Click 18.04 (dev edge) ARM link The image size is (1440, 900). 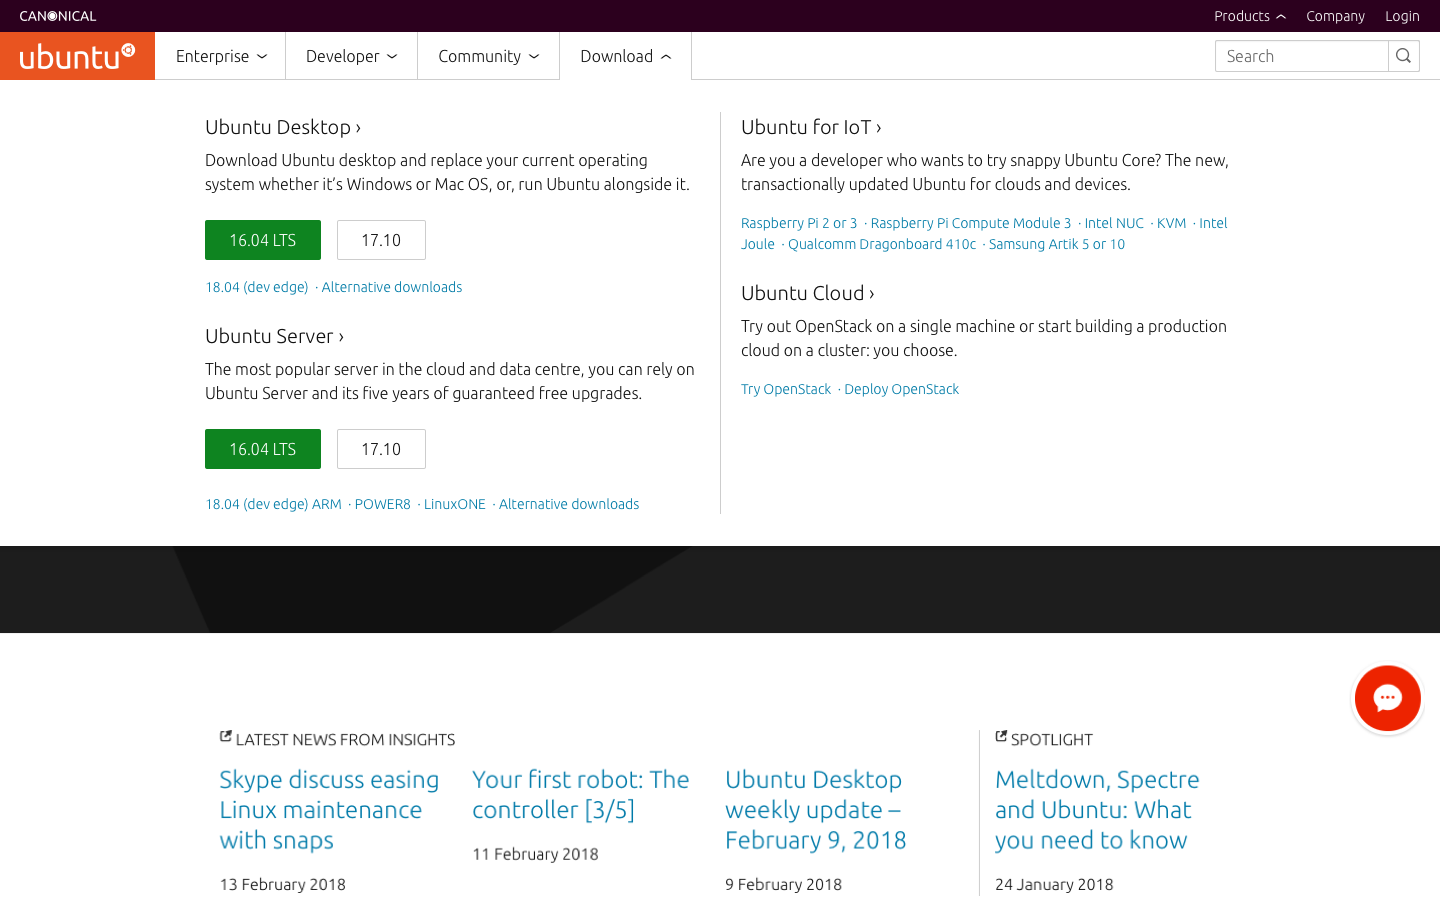point(273,504)
